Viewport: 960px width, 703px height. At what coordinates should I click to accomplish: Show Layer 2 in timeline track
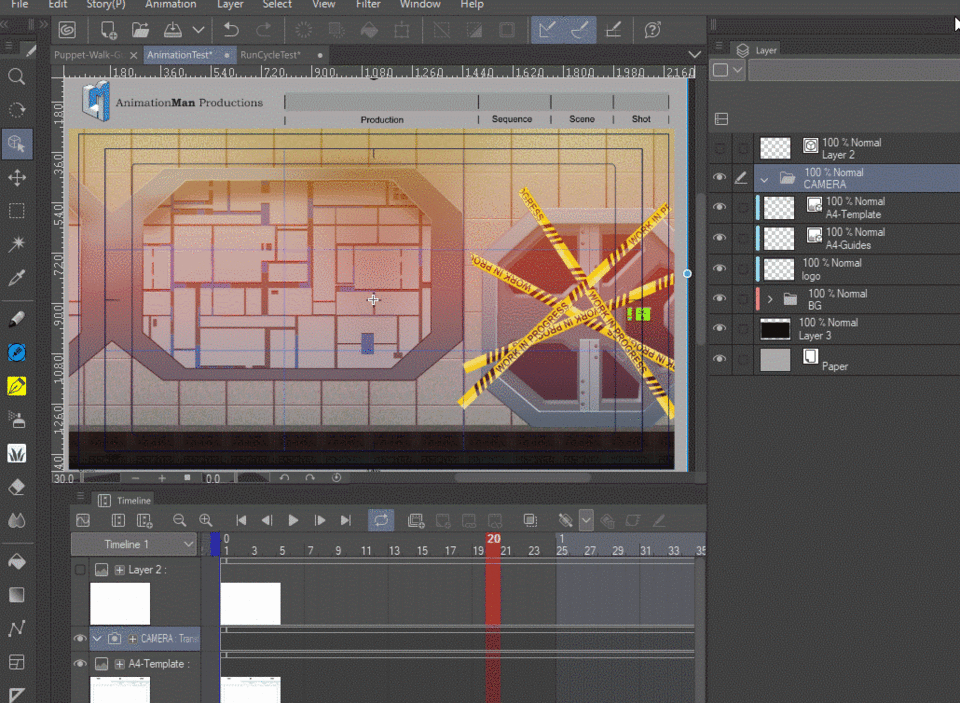[x=80, y=569]
